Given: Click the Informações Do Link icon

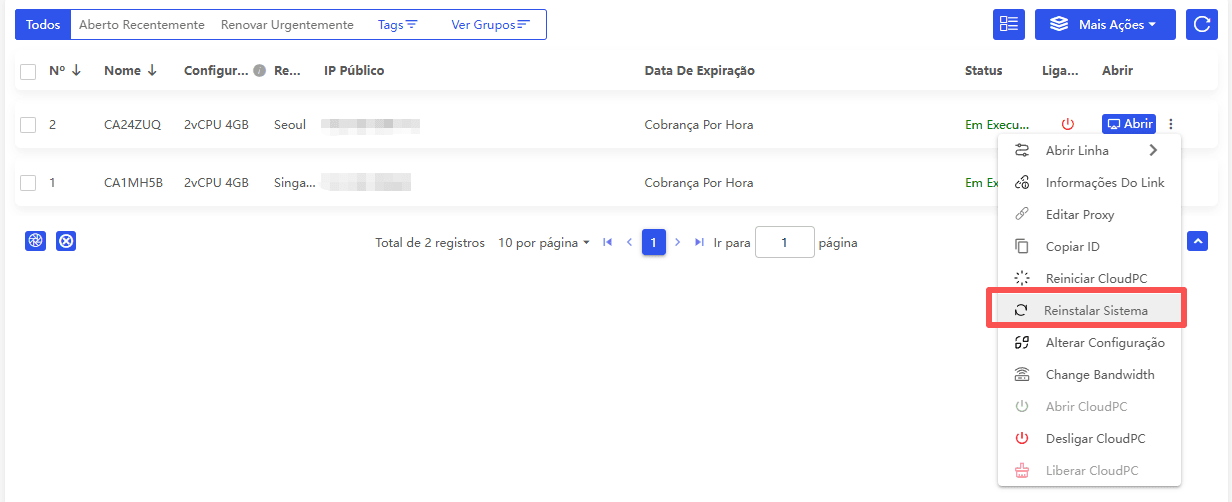Looking at the screenshot, I should (x=1022, y=183).
